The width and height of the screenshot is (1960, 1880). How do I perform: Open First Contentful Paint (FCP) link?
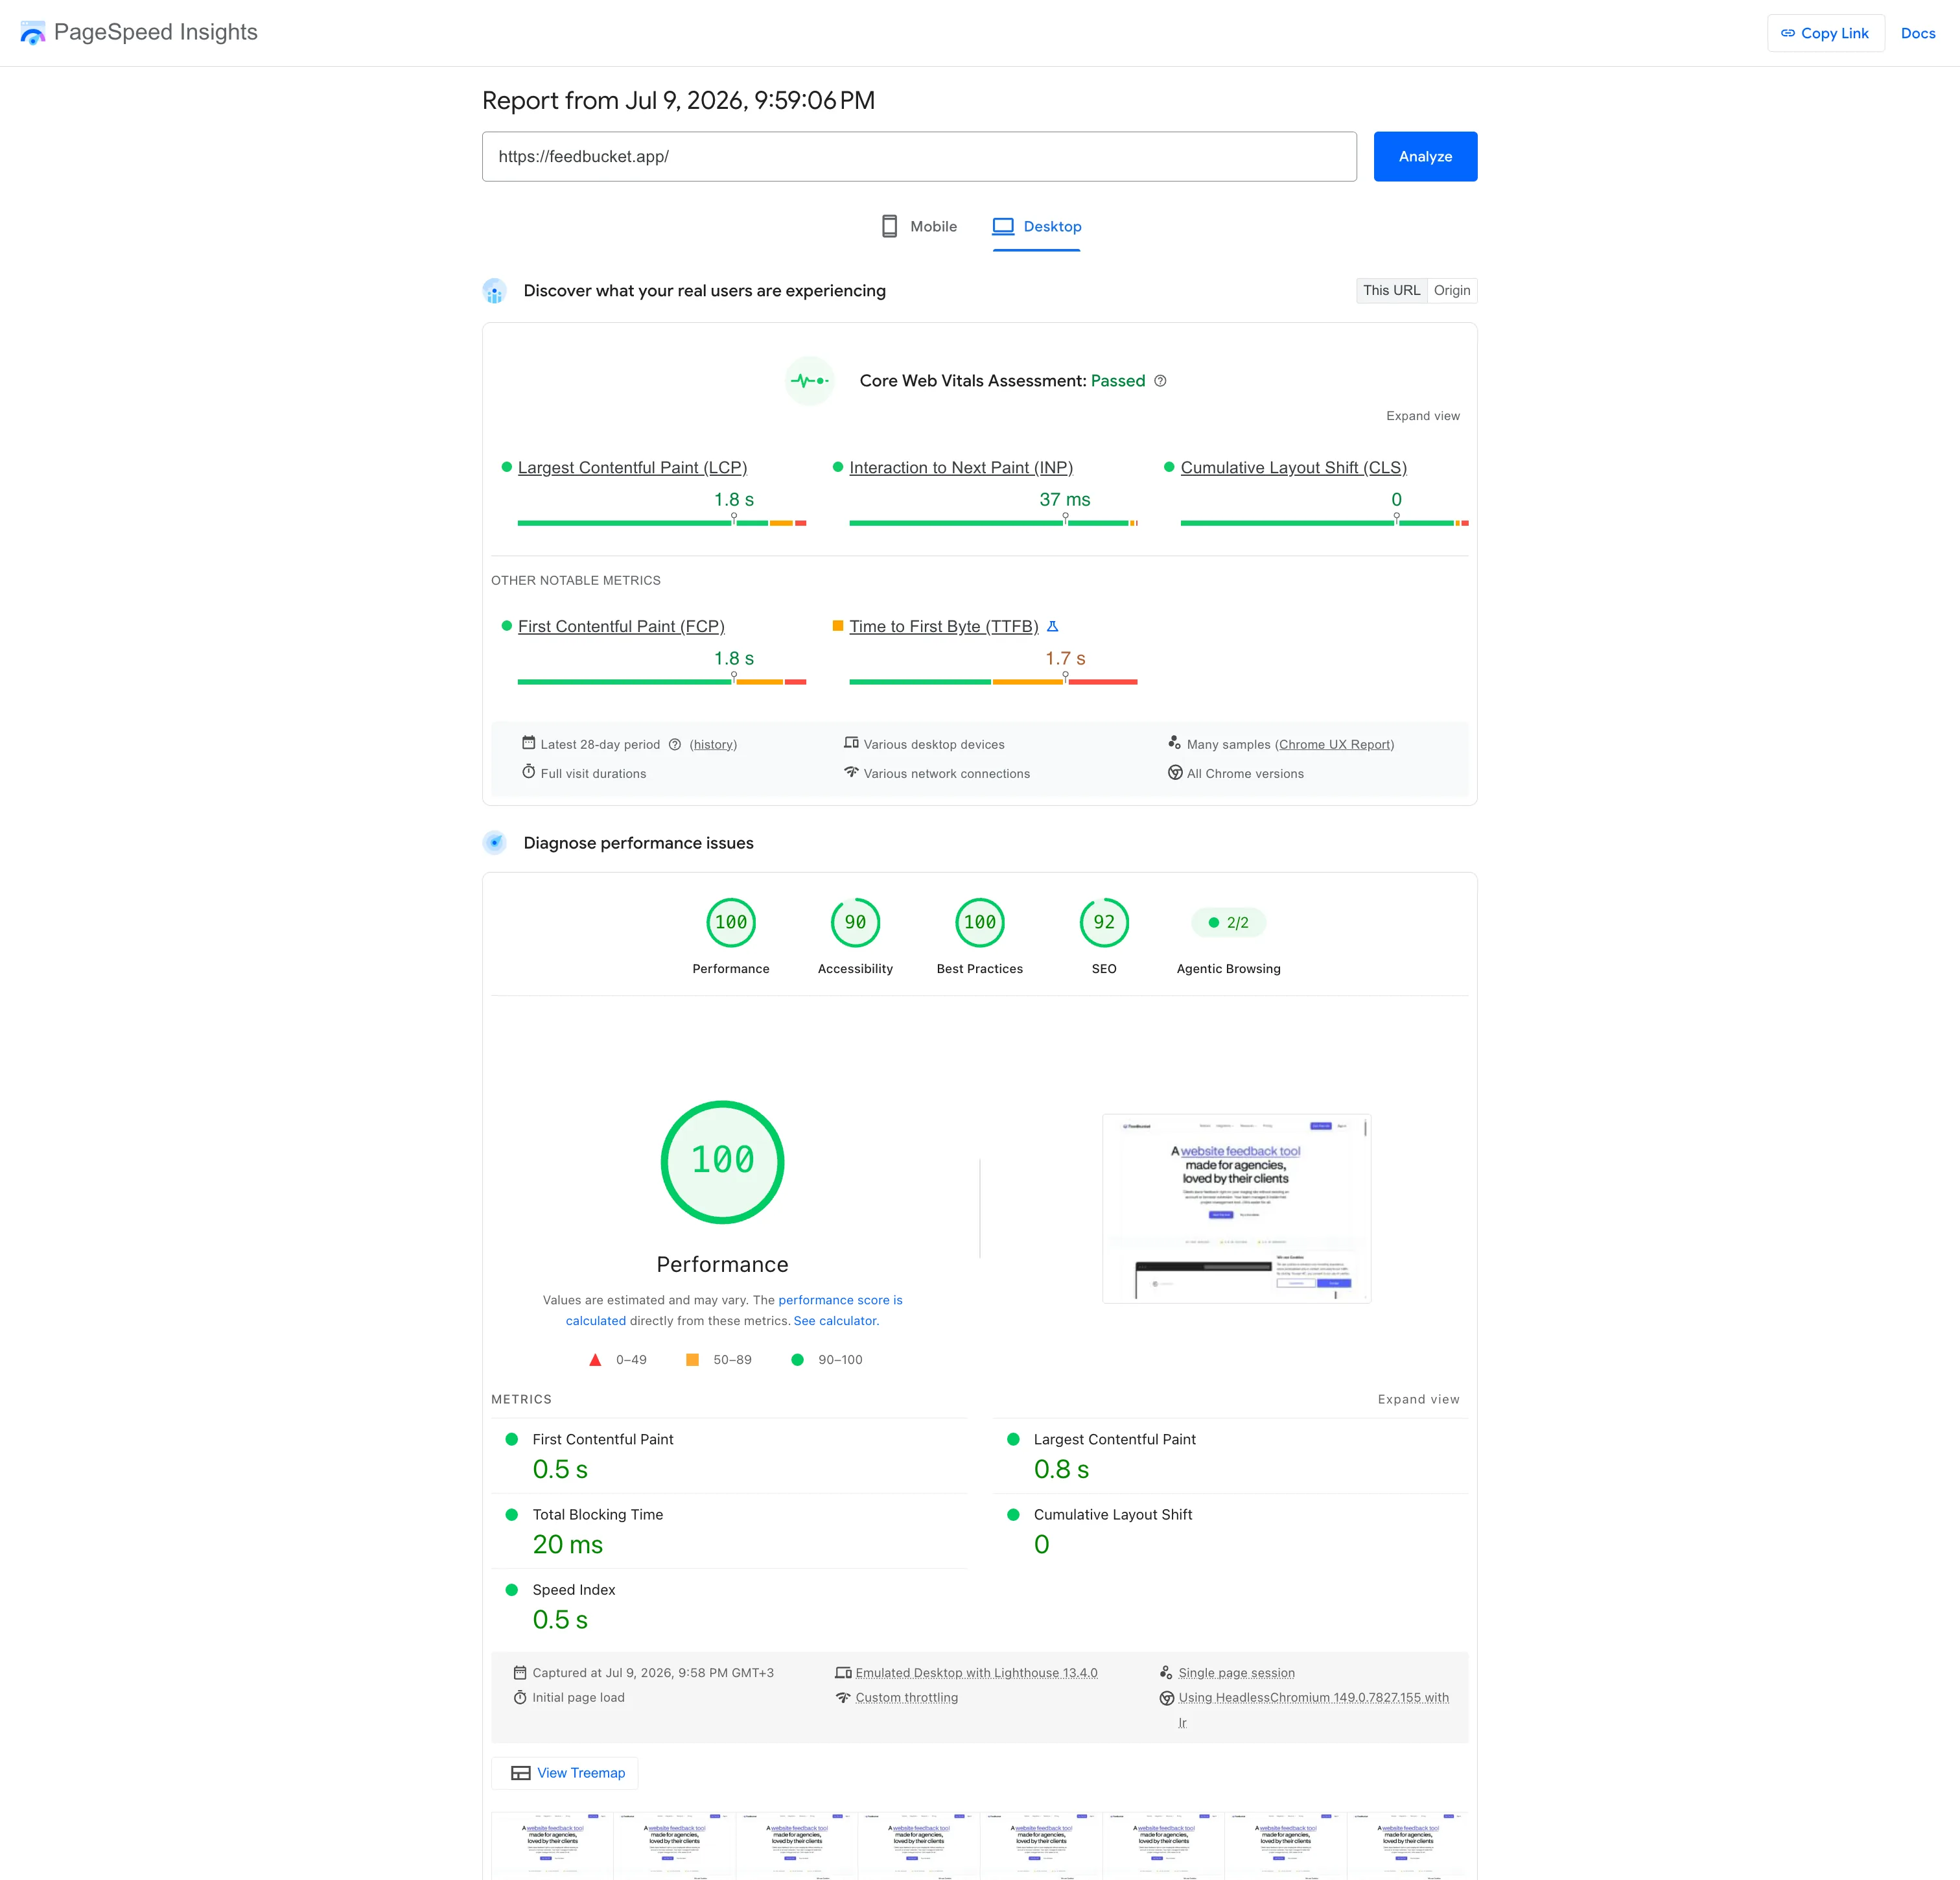pyautogui.click(x=621, y=626)
